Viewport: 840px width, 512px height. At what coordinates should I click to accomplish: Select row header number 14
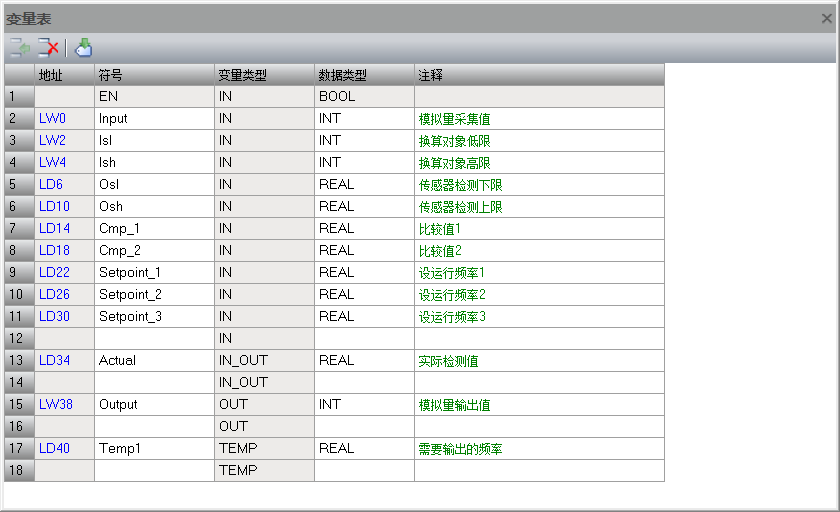pos(19,382)
